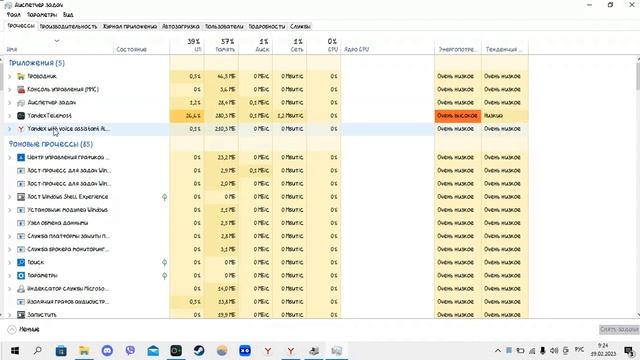Open the Параметры menu in menu bar

pos(42,15)
